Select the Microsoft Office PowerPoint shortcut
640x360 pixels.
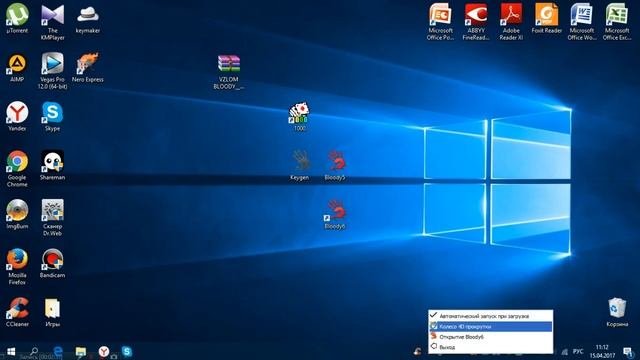tap(440, 21)
